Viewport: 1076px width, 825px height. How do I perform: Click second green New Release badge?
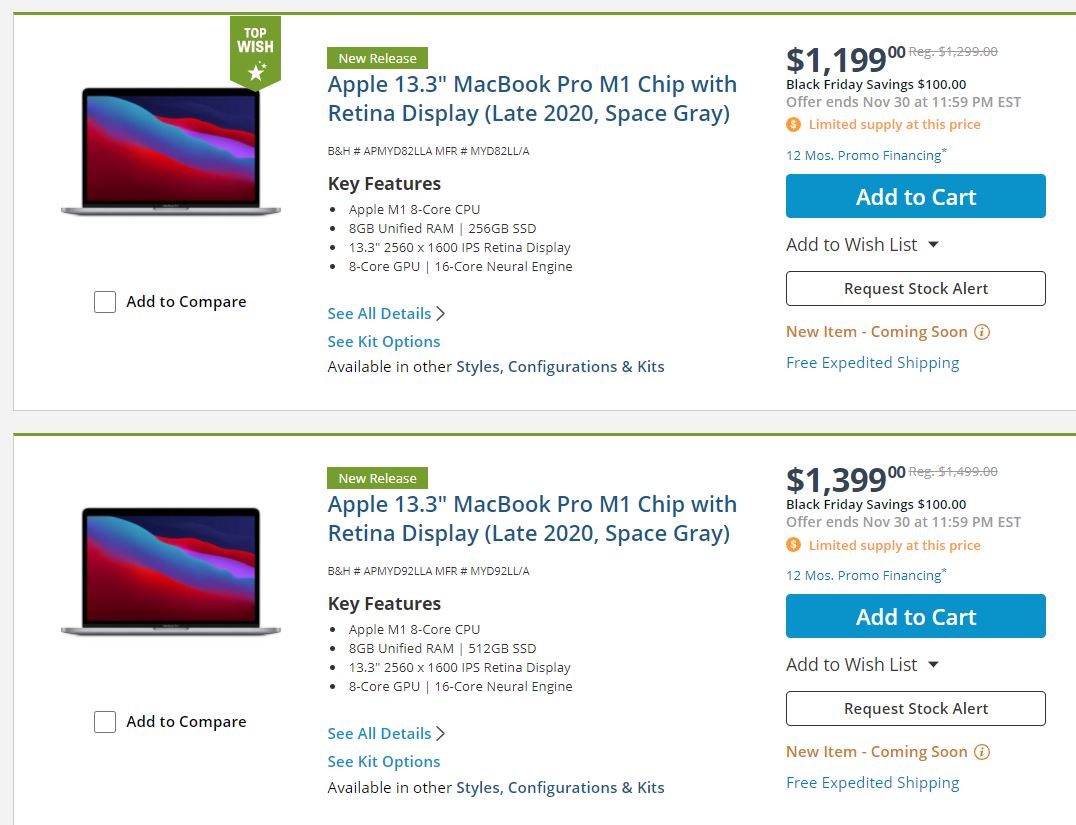tap(377, 478)
